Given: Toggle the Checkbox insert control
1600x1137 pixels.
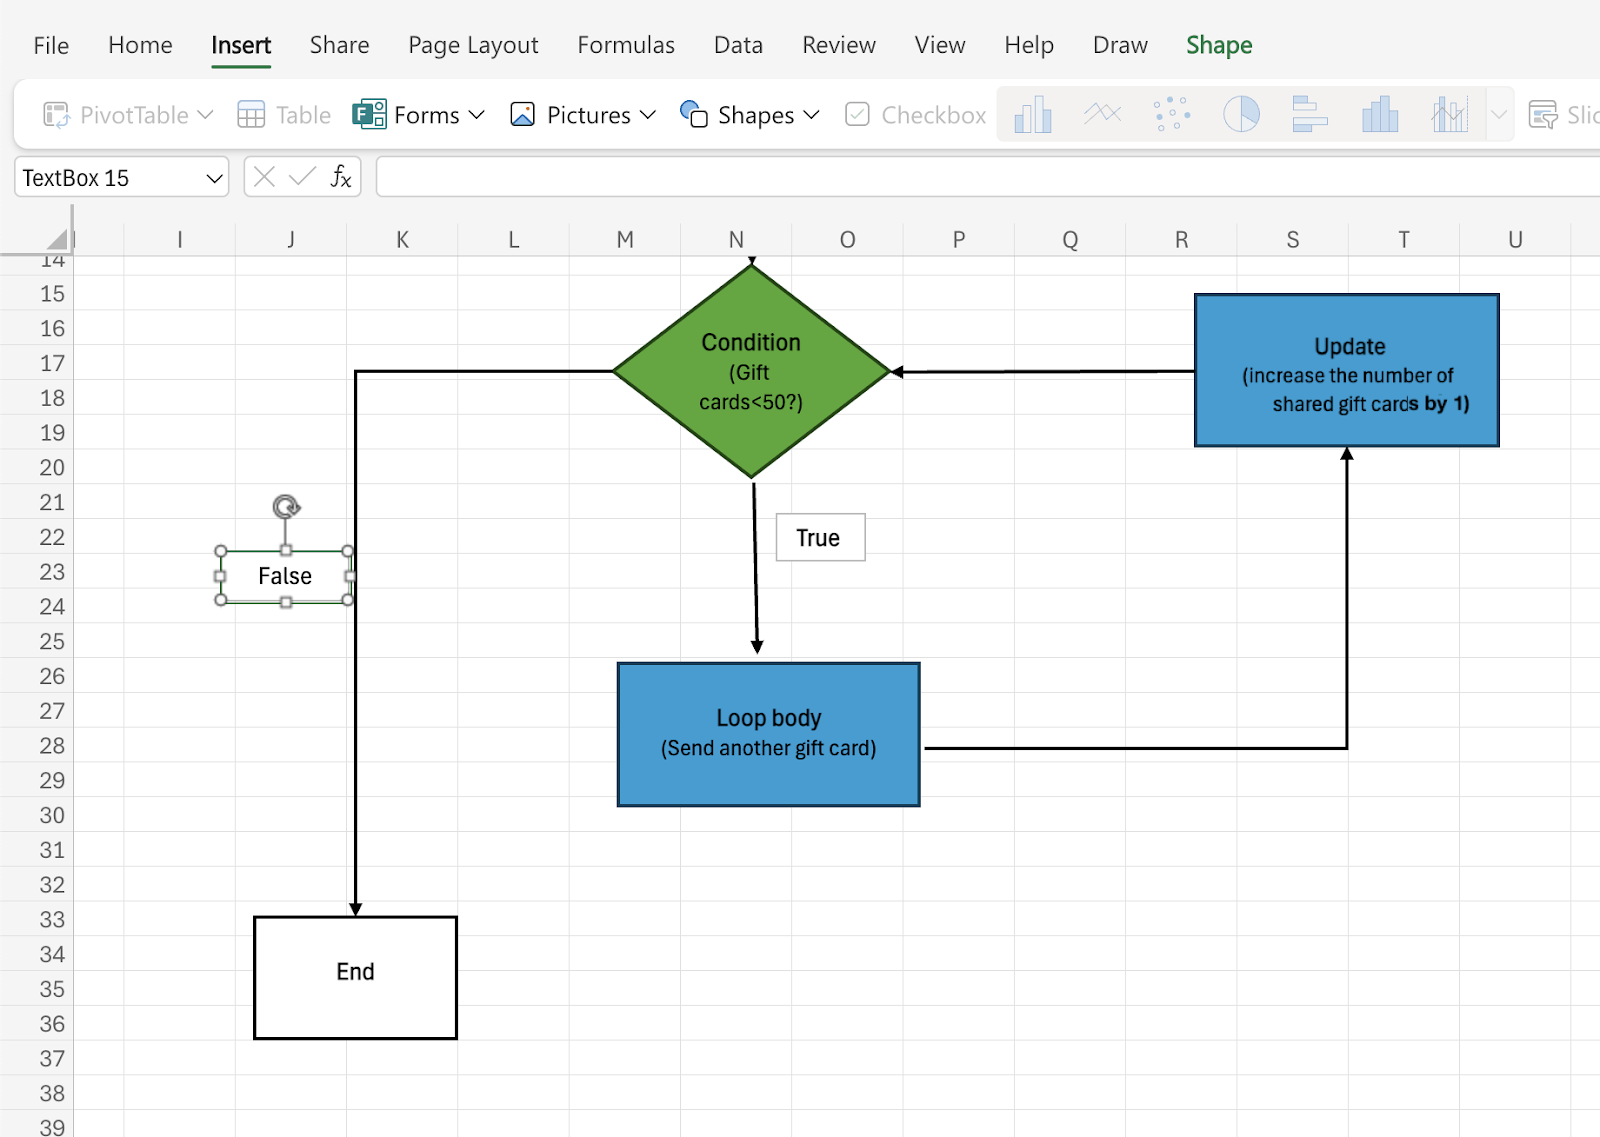Looking at the screenshot, I should click(x=915, y=115).
